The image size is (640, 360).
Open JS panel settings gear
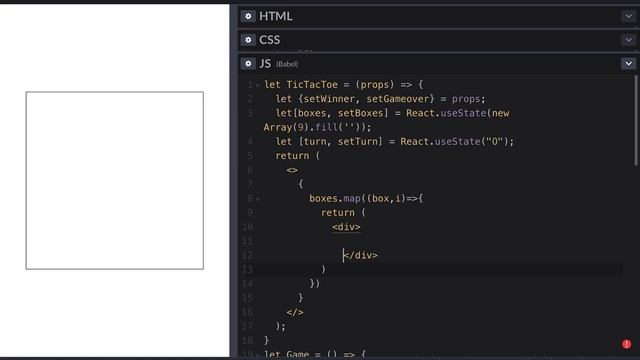(x=248, y=64)
